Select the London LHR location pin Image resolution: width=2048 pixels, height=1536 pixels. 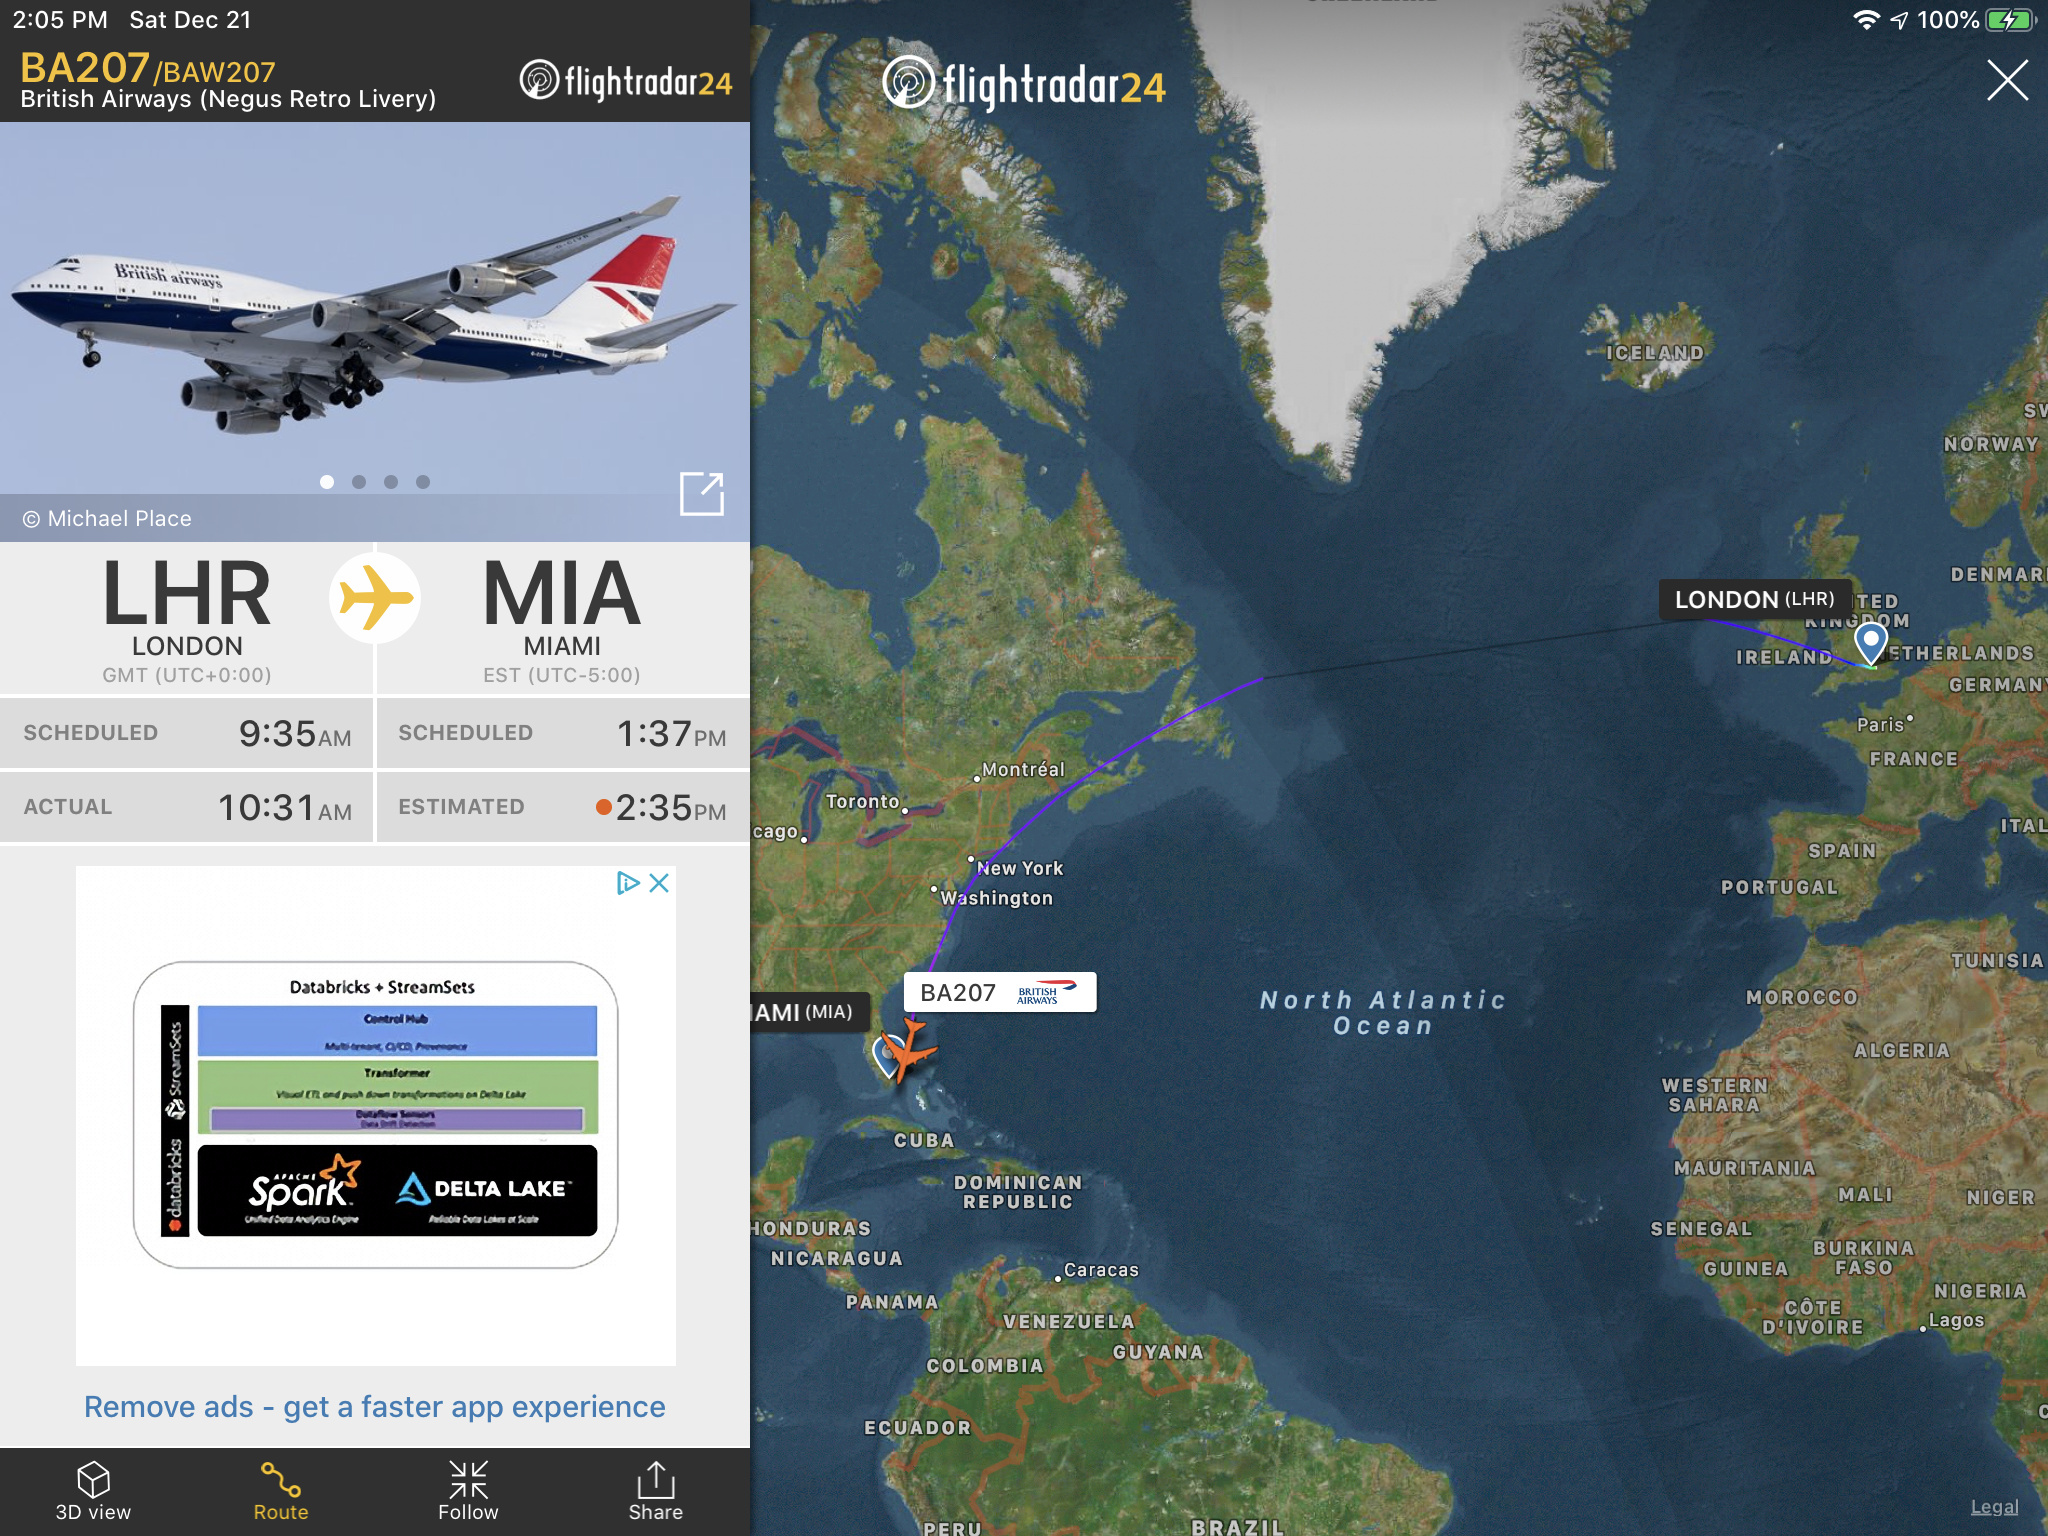(x=1870, y=643)
